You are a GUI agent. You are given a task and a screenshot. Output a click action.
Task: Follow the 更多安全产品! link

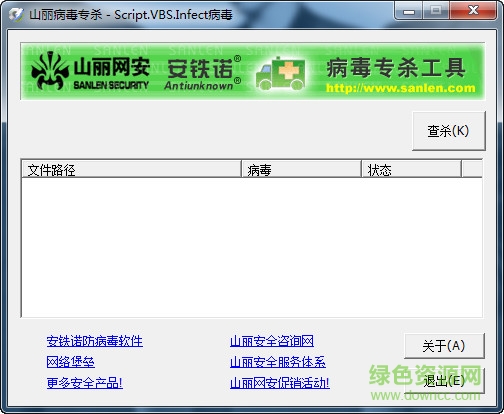coord(85,383)
